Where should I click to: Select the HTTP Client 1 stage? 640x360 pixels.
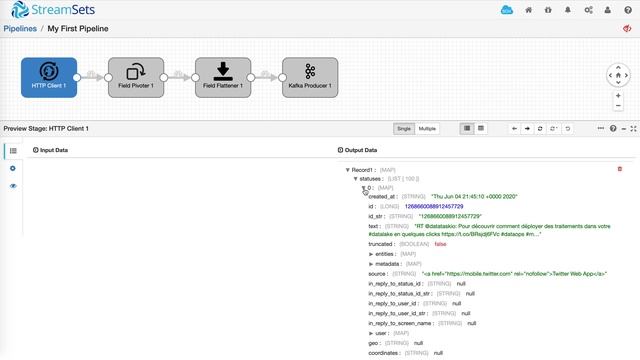tap(49, 78)
